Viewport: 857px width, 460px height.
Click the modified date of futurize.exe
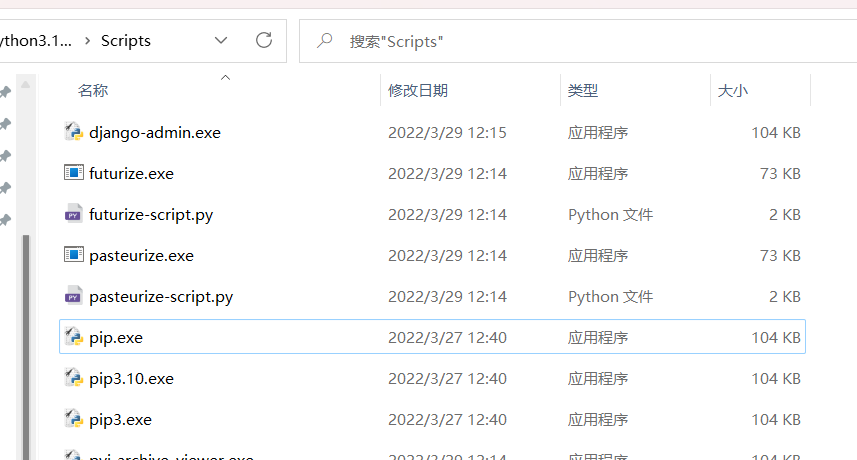click(447, 174)
